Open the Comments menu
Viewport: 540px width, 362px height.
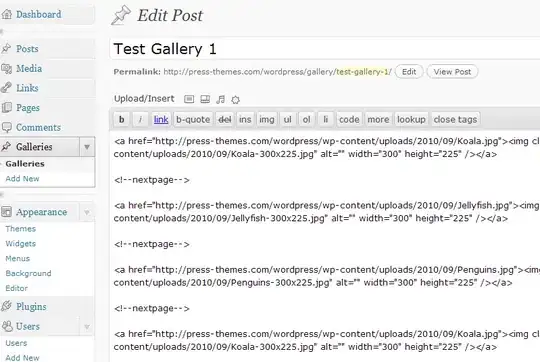tap(38, 127)
